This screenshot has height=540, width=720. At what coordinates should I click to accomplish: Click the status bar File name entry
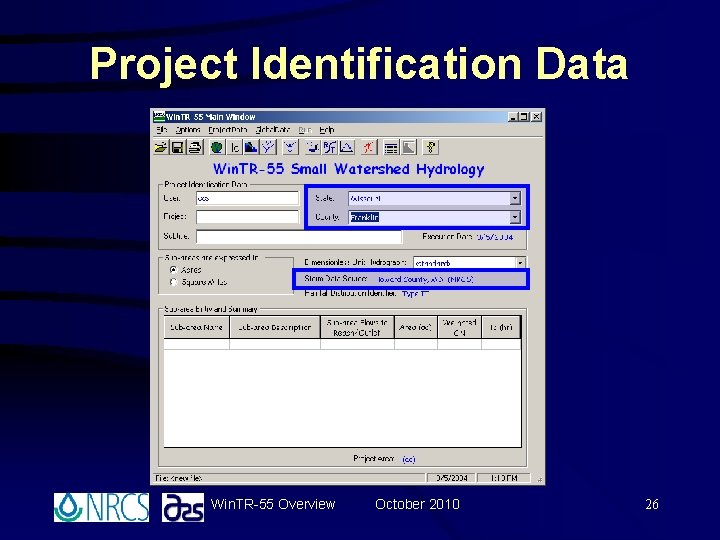point(179,478)
